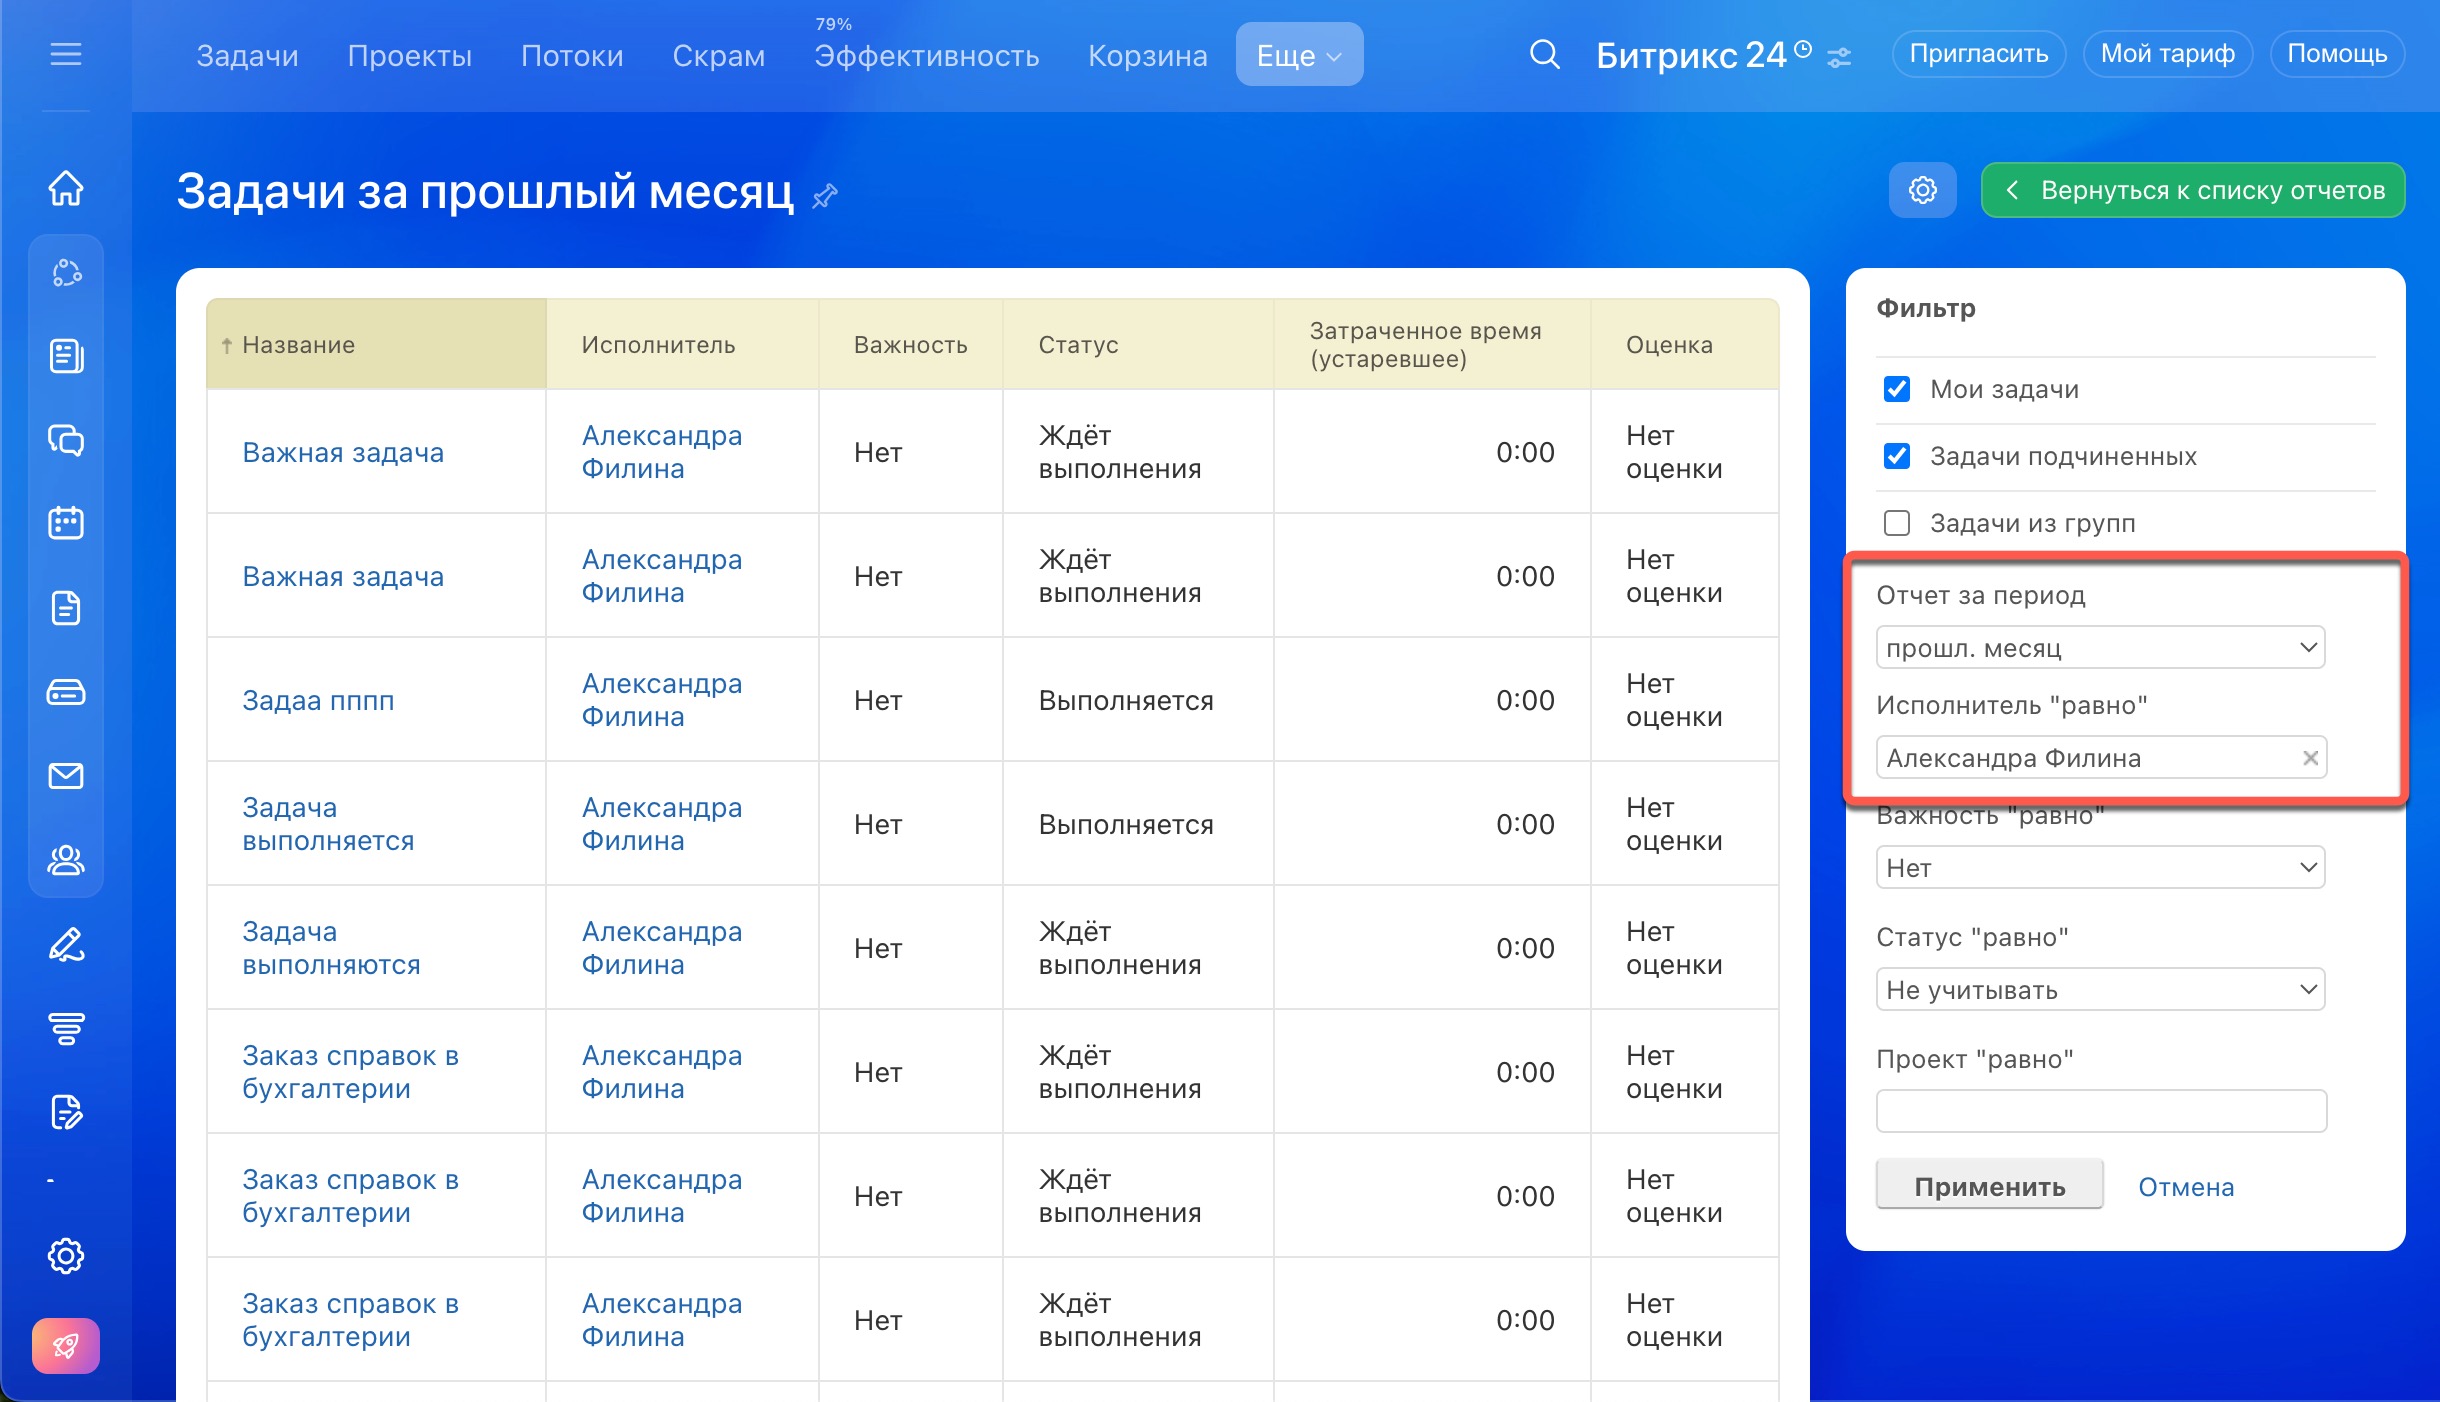The height and width of the screenshot is (1402, 2440).
Task: Click Выполняется status in Задаа пппп row
Action: pyautogui.click(x=1125, y=701)
